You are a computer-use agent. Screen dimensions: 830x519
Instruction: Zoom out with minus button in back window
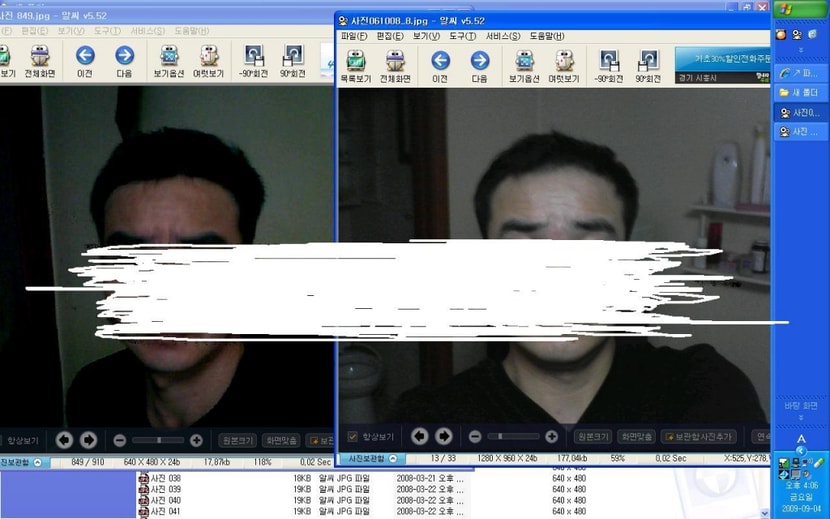[120, 440]
